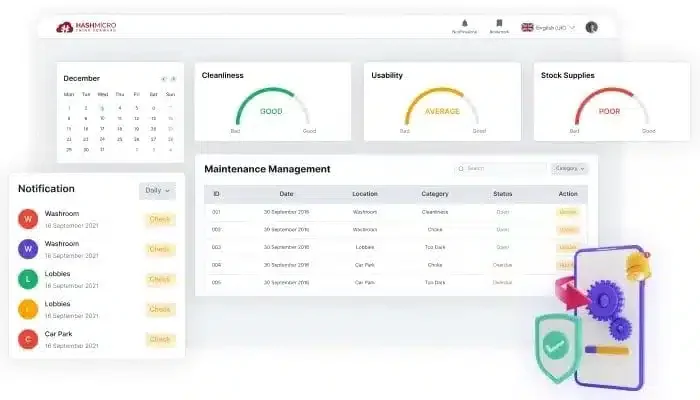Go to previous month in calendar
Screen dimensions: 700x400
click(x=164, y=79)
